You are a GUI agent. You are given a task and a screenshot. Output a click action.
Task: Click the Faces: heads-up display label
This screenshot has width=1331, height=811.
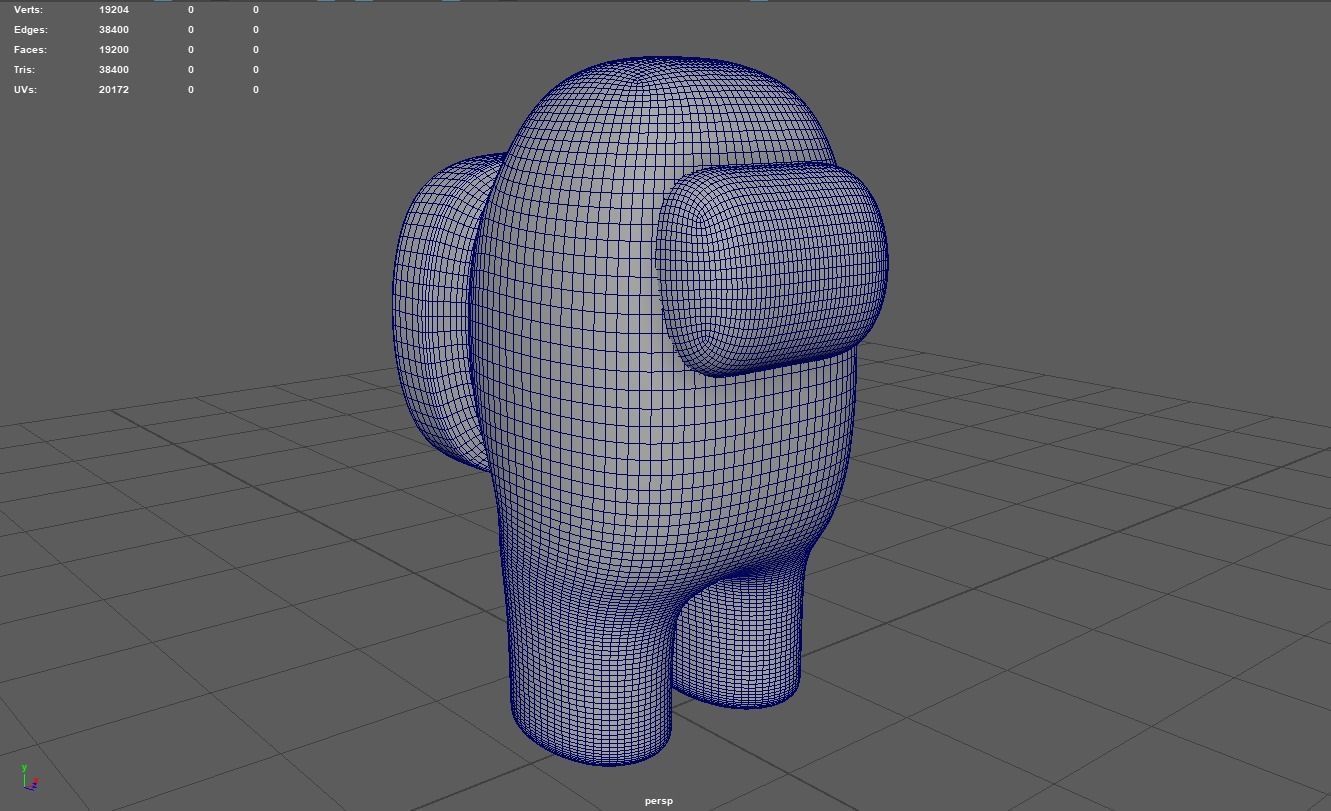point(30,50)
